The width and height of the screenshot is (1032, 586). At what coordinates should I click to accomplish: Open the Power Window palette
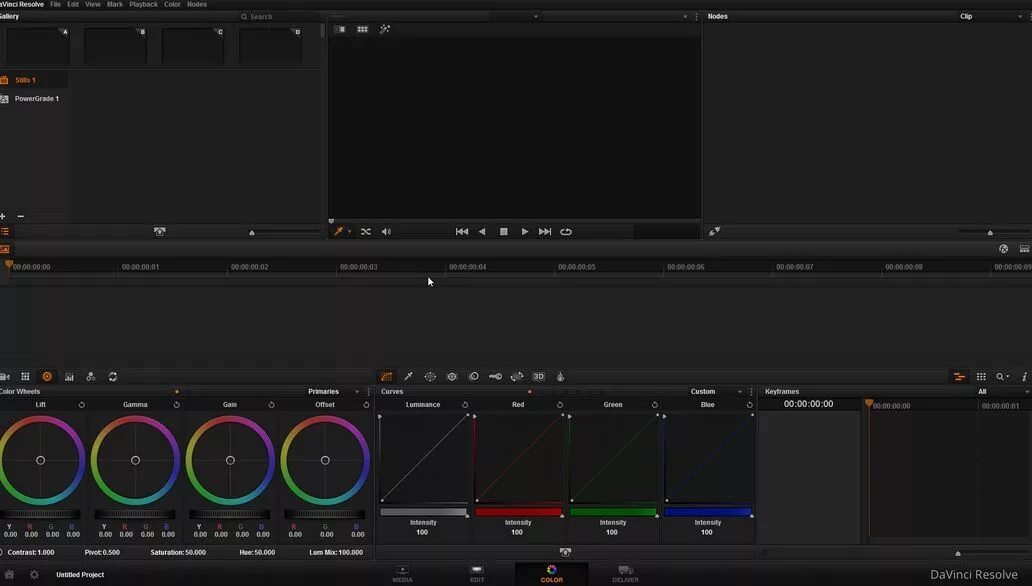pos(430,377)
